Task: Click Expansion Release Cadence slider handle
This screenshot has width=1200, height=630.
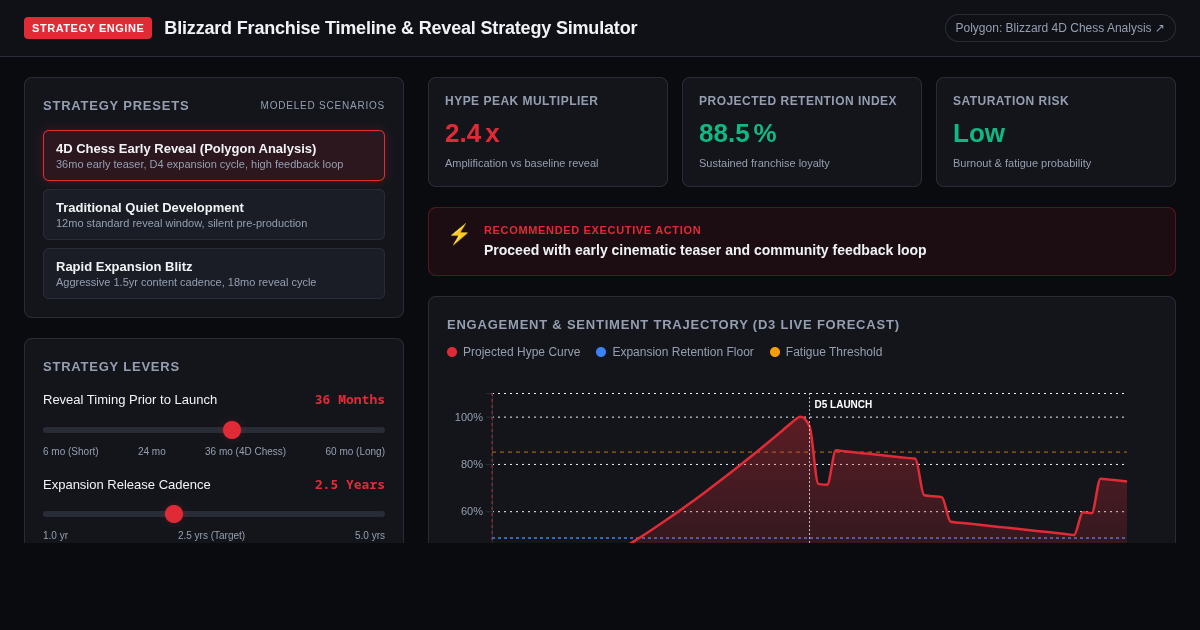Action: pos(174,514)
